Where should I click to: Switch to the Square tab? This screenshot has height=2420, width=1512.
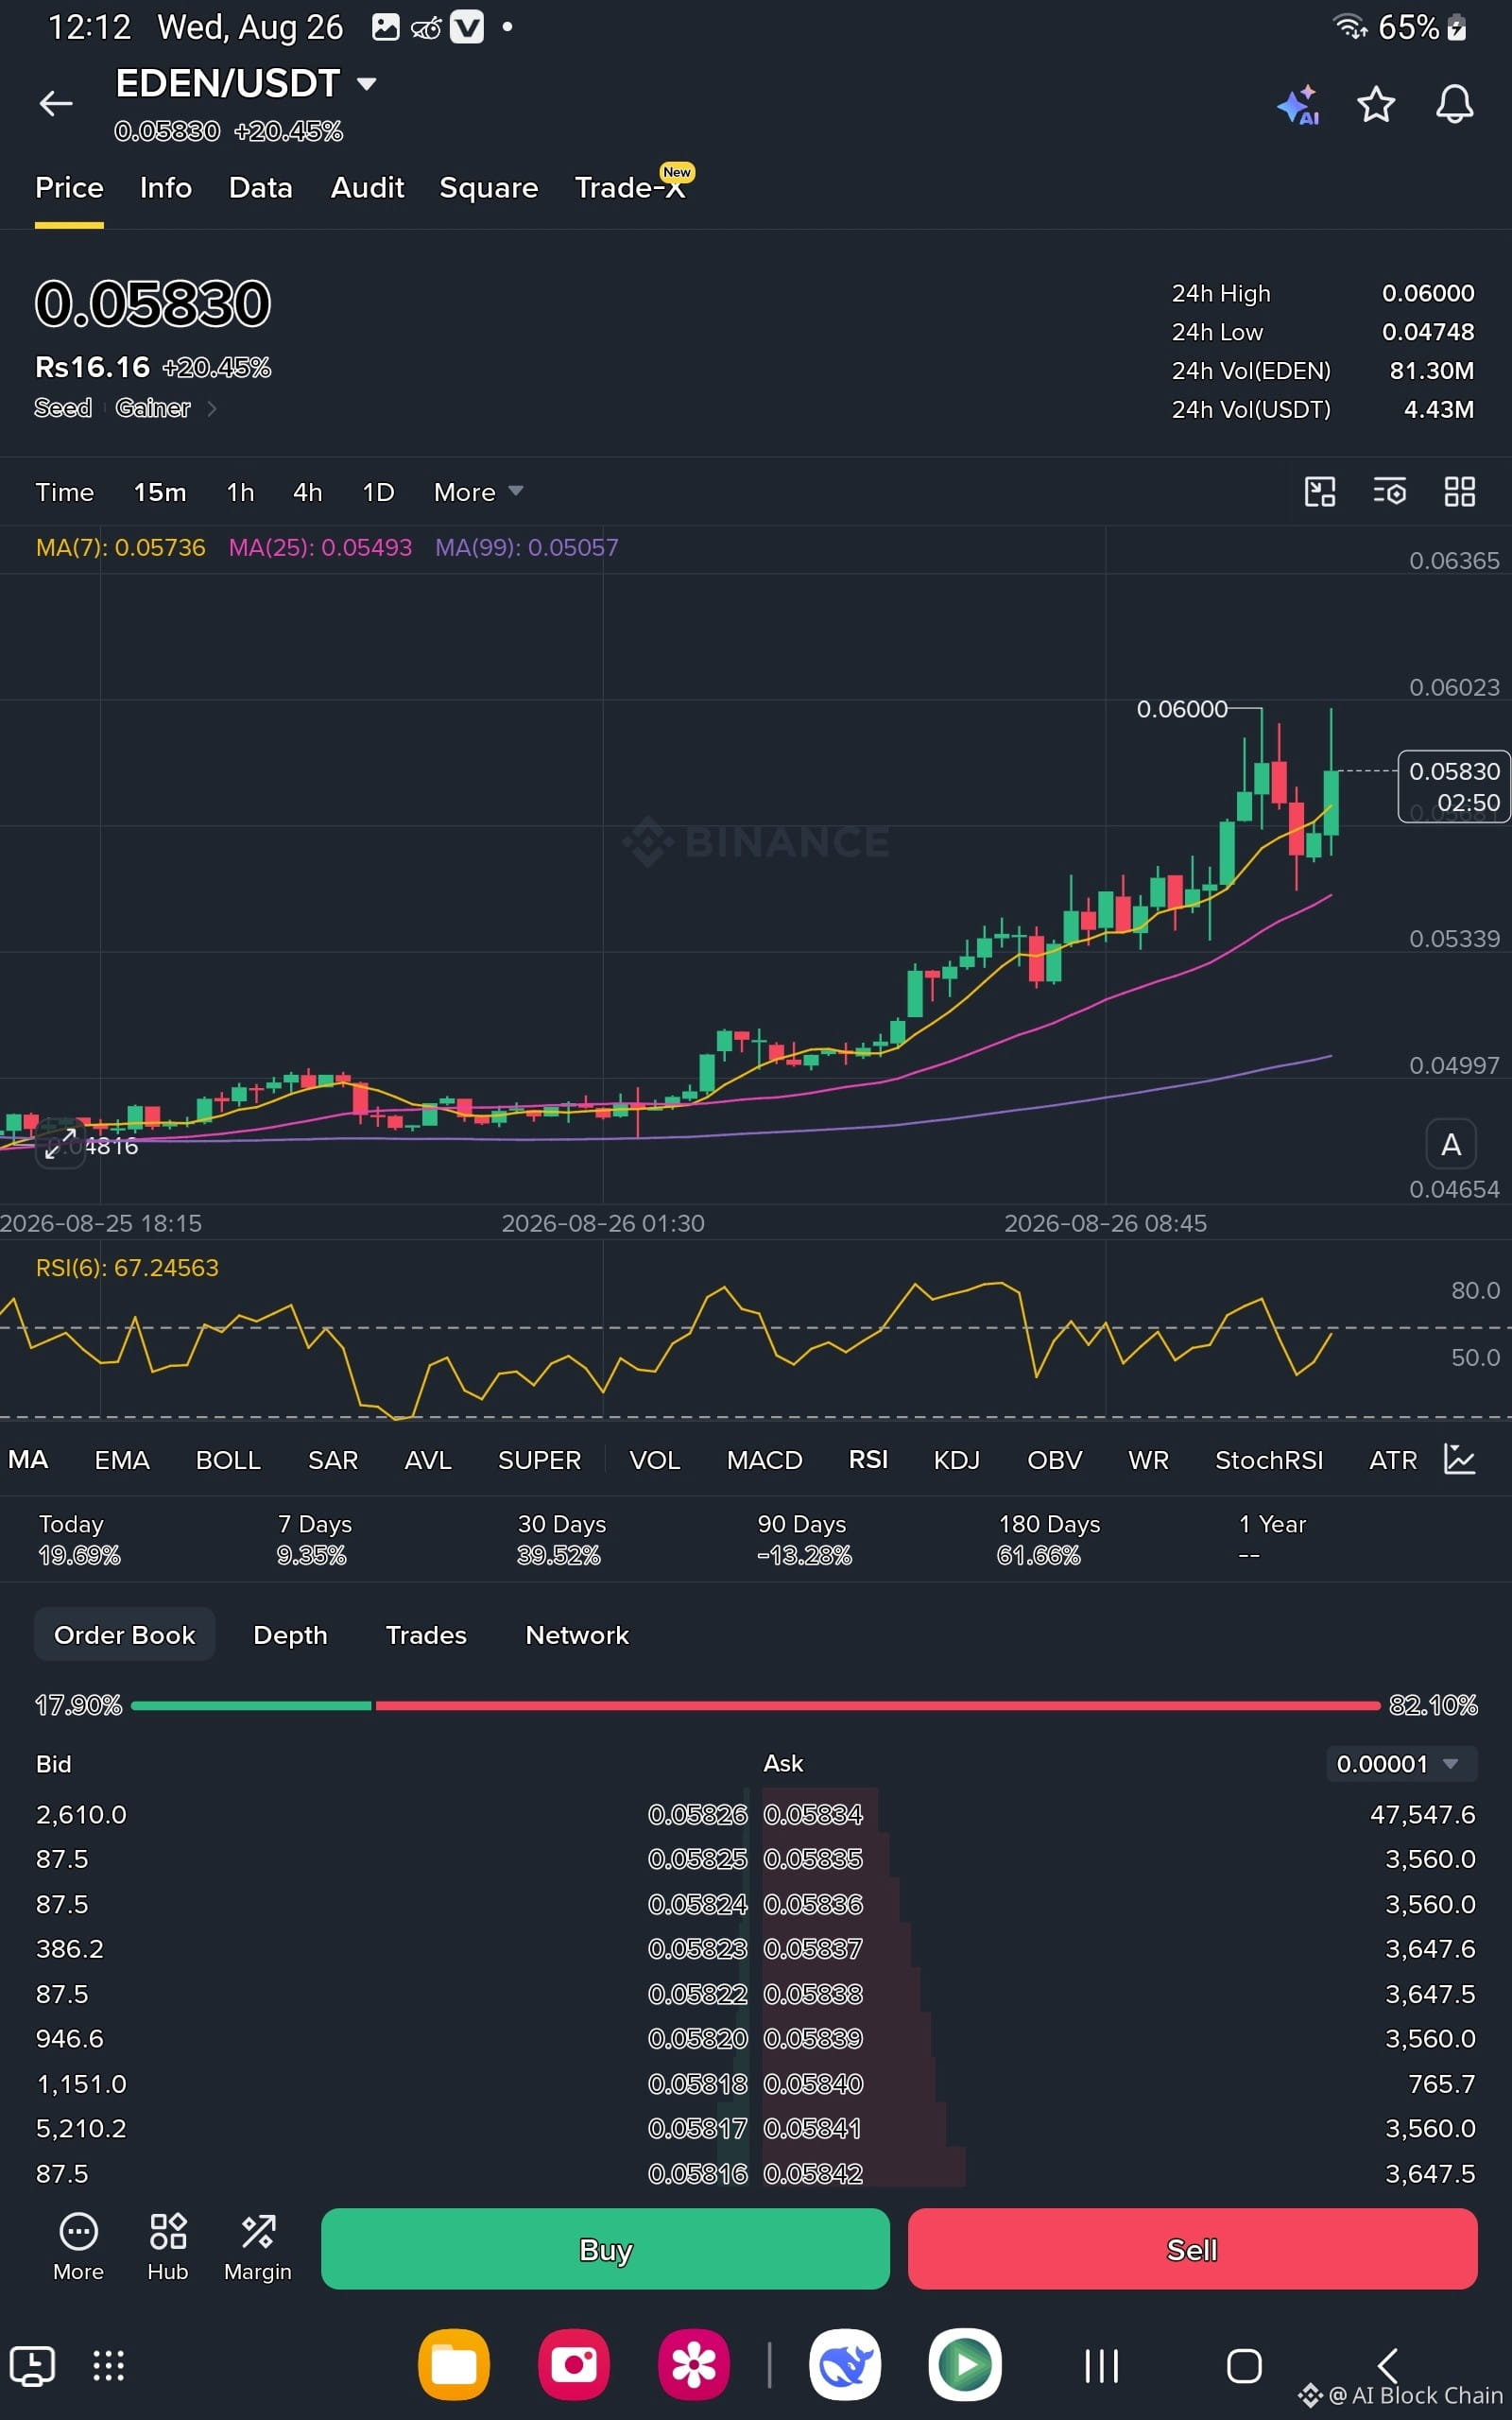click(489, 188)
